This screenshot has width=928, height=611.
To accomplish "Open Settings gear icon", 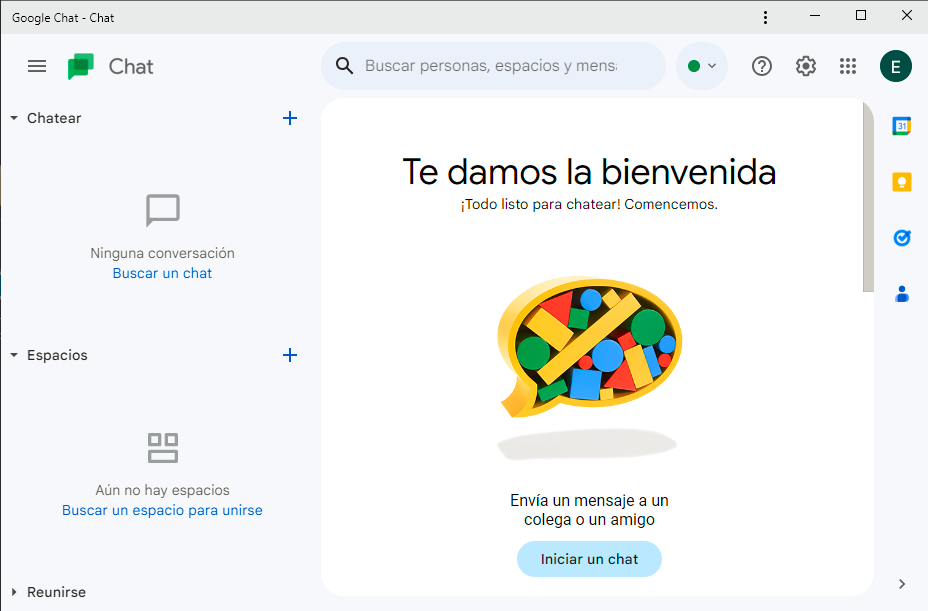I will tap(805, 66).
